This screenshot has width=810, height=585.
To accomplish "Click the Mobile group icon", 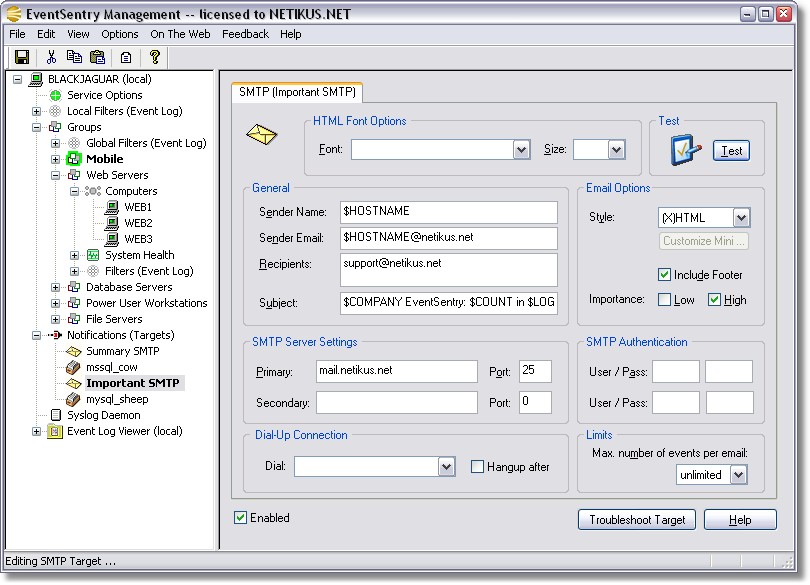I will pyautogui.click(x=74, y=159).
